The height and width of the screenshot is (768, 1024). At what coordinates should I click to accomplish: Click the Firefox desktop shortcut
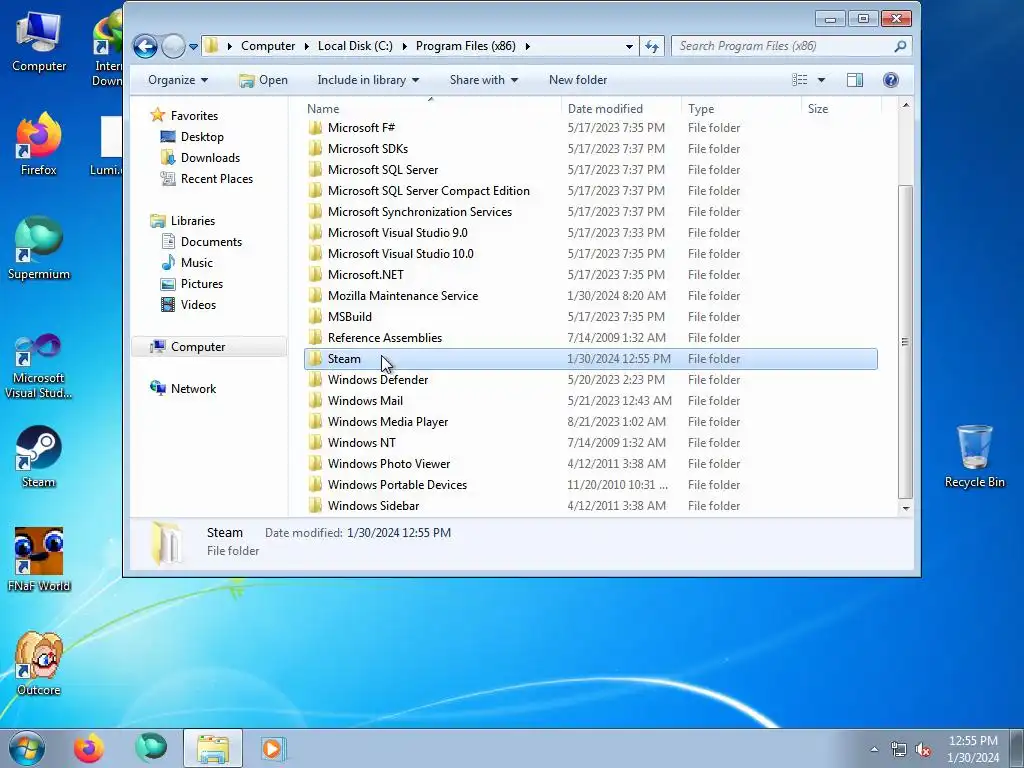39,144
